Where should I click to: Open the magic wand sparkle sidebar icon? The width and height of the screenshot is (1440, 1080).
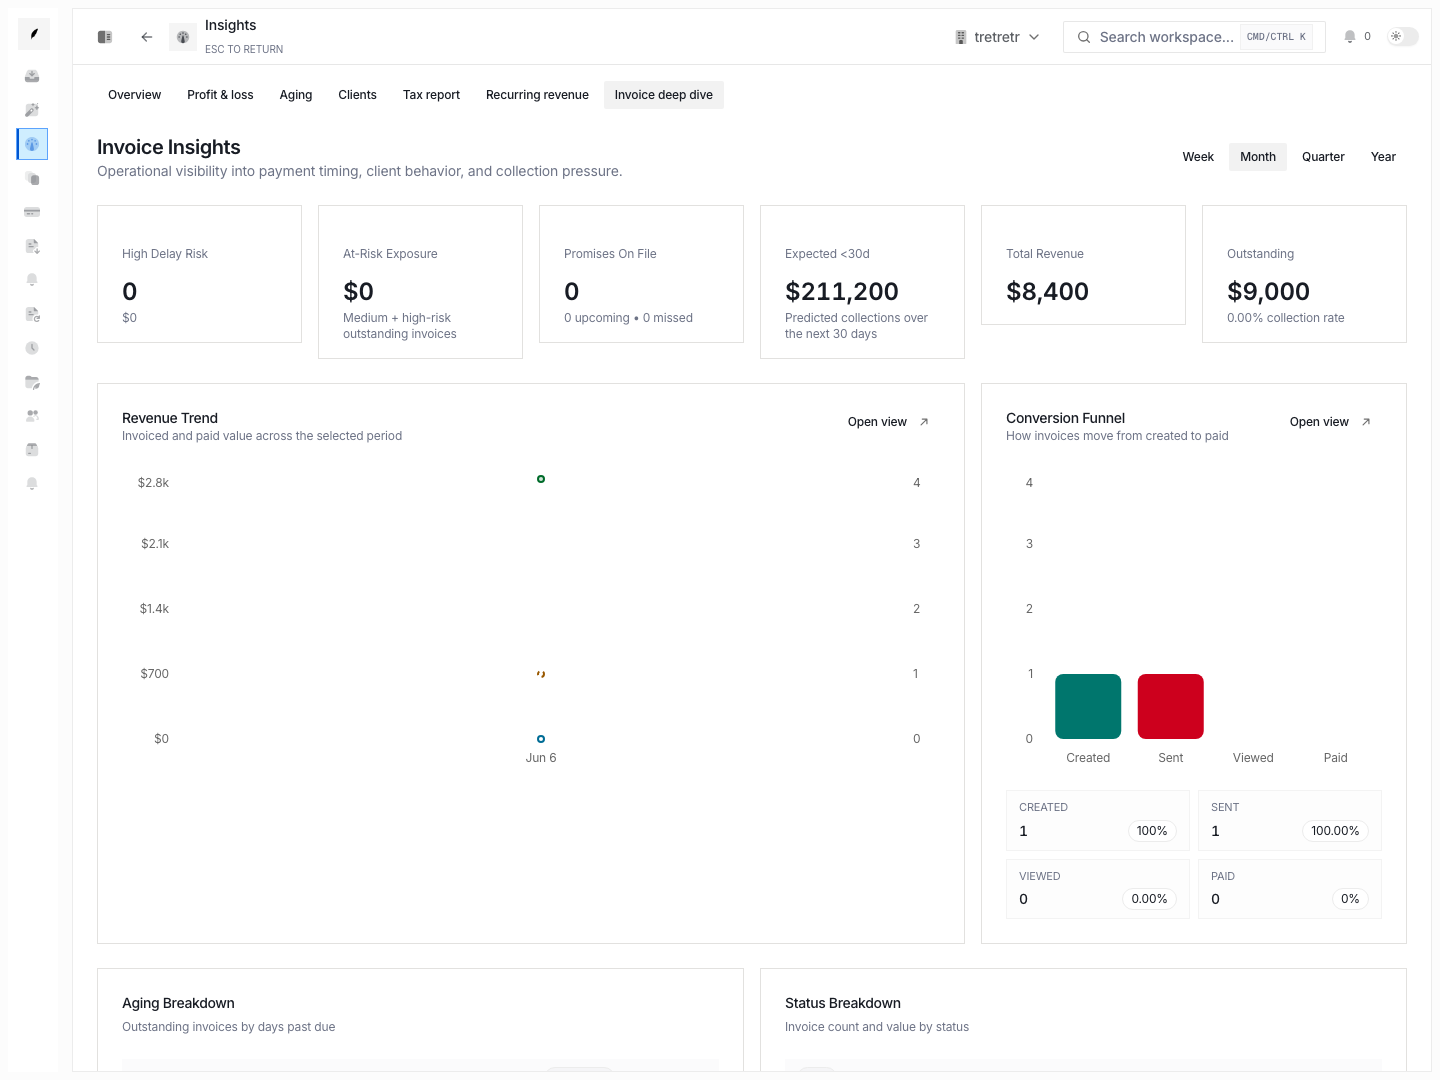32,110
